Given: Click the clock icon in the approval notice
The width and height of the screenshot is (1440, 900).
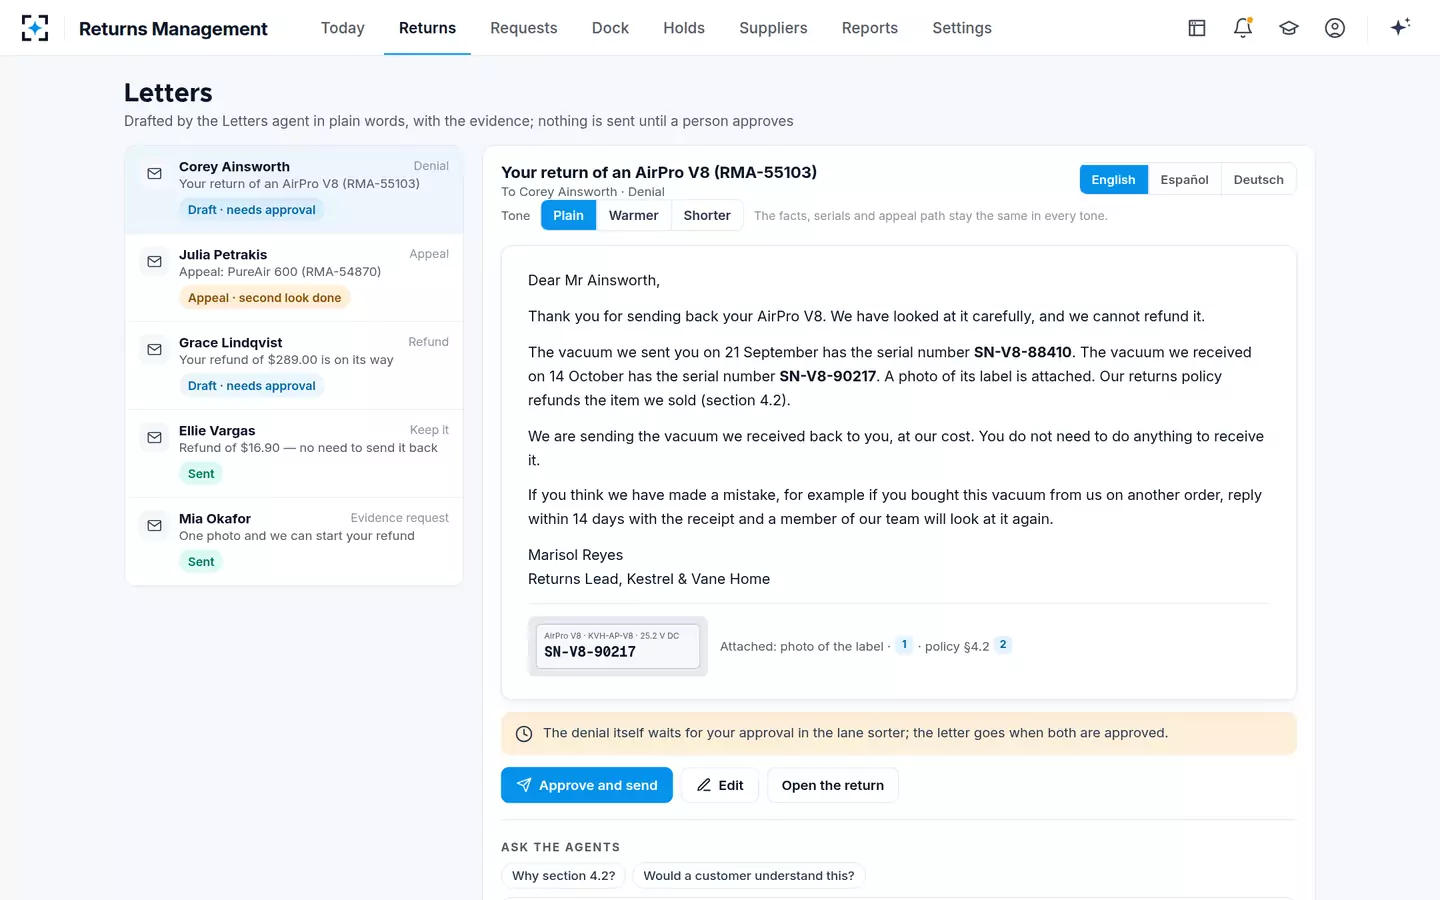Looking at the screenshot, I should [524, 734].
